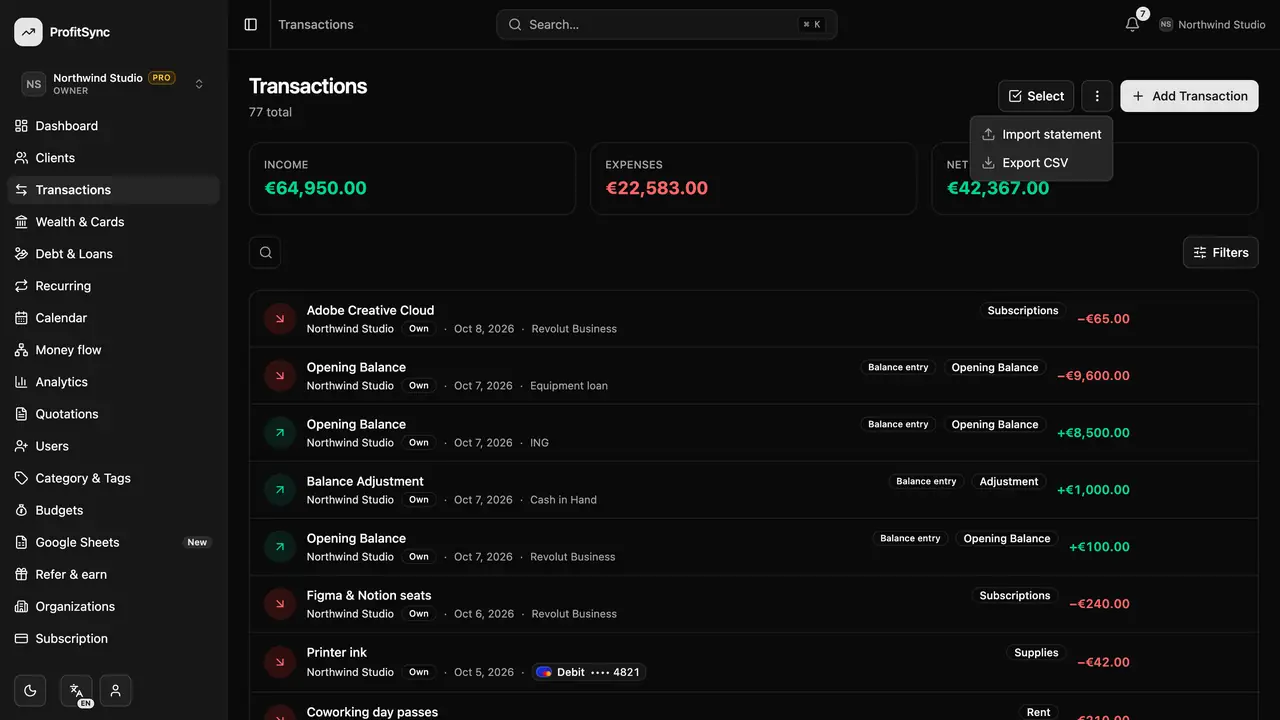
Task: Navigate to Debt & Loans
Action: point(113,254)
